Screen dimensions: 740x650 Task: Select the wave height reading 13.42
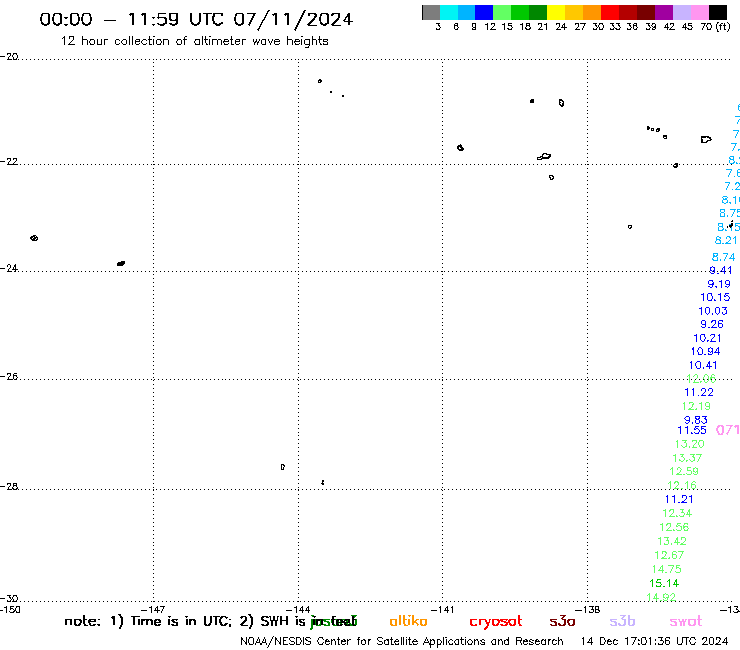point(672,541)
